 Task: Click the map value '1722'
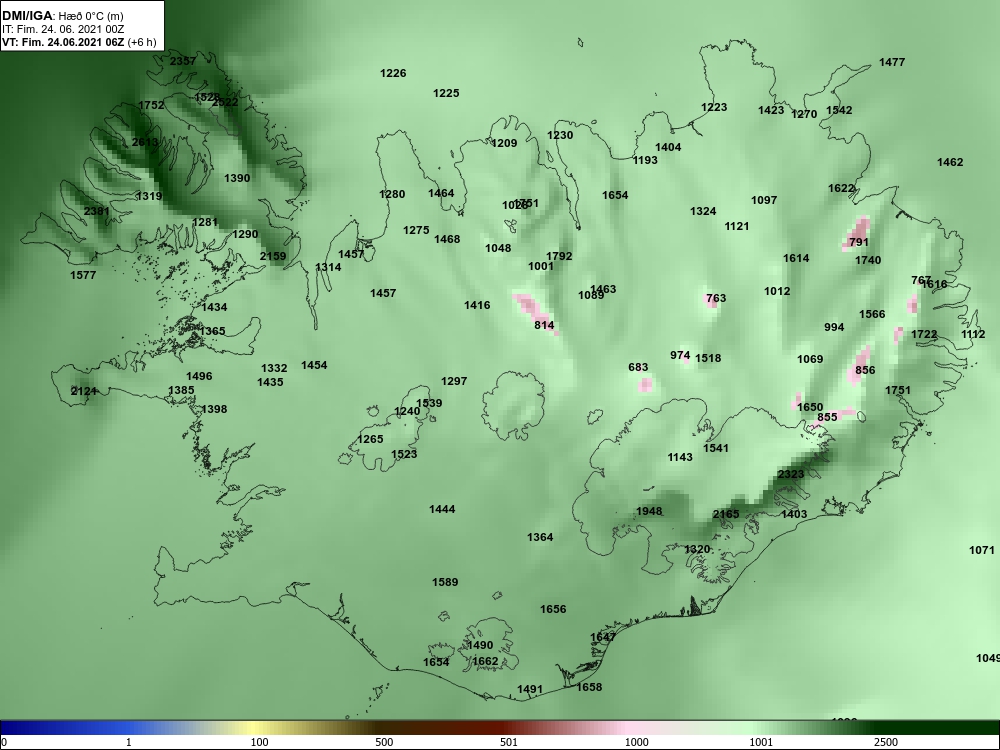[x=924, y=334]
